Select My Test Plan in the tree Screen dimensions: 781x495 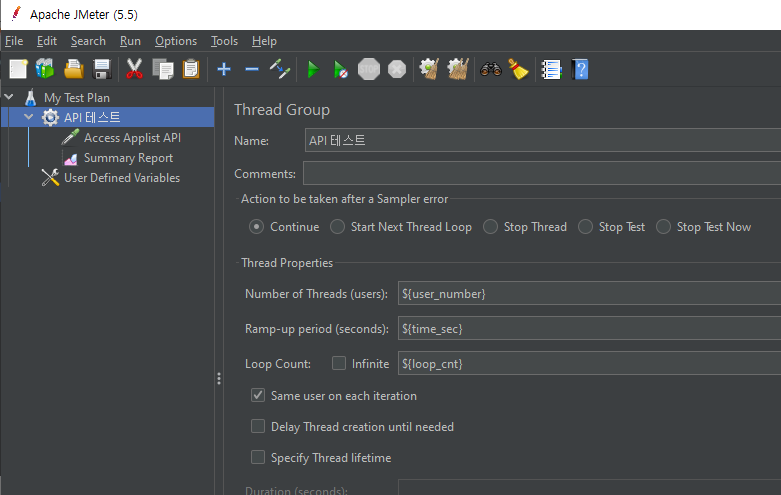point(77,98)
